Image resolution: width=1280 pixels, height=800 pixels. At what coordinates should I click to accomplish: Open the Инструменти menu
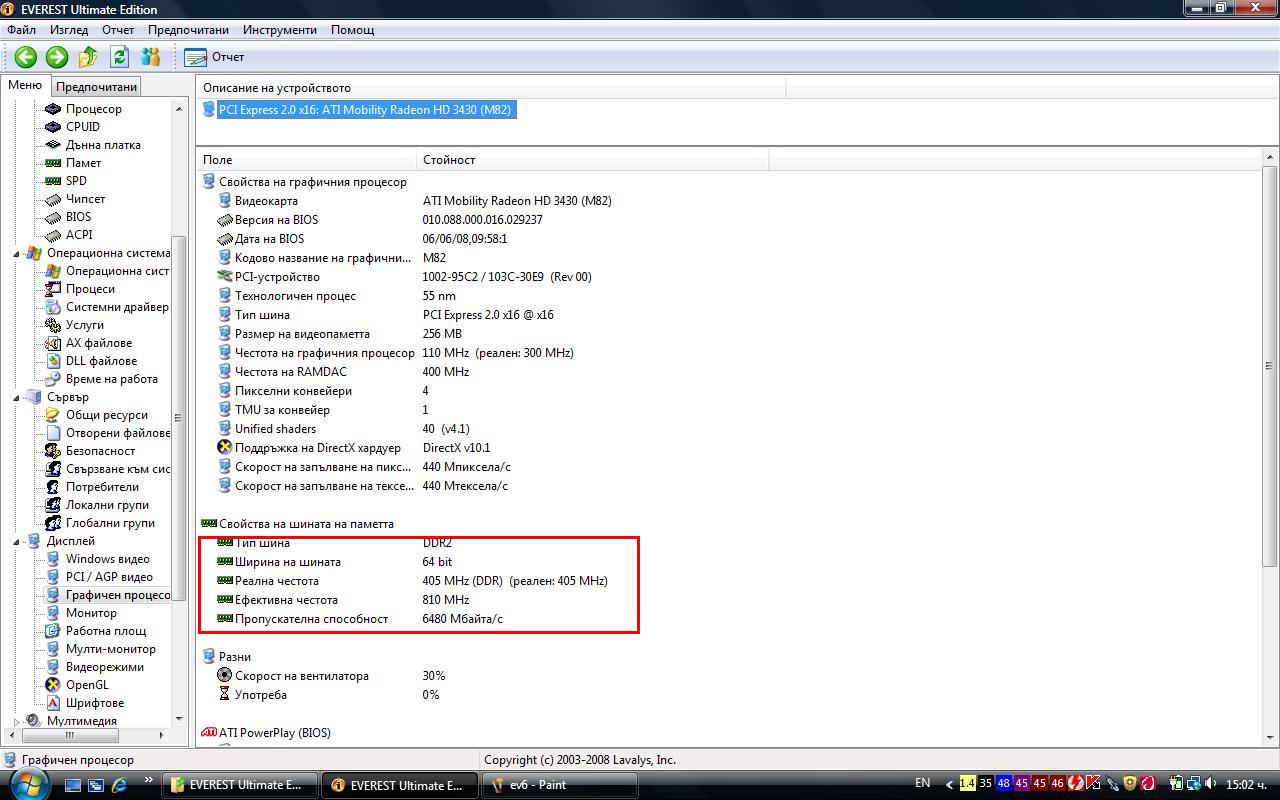[280, 29]
